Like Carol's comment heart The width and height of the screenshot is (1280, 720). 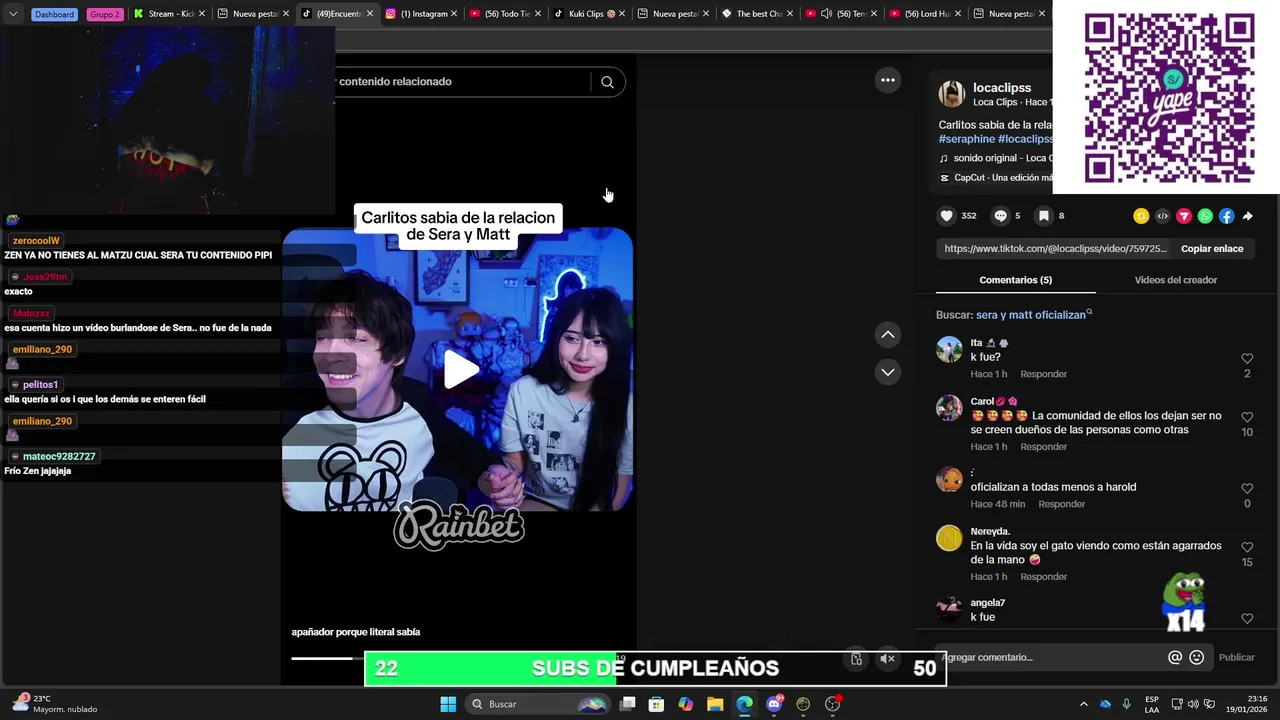(x=1247, y=417)
